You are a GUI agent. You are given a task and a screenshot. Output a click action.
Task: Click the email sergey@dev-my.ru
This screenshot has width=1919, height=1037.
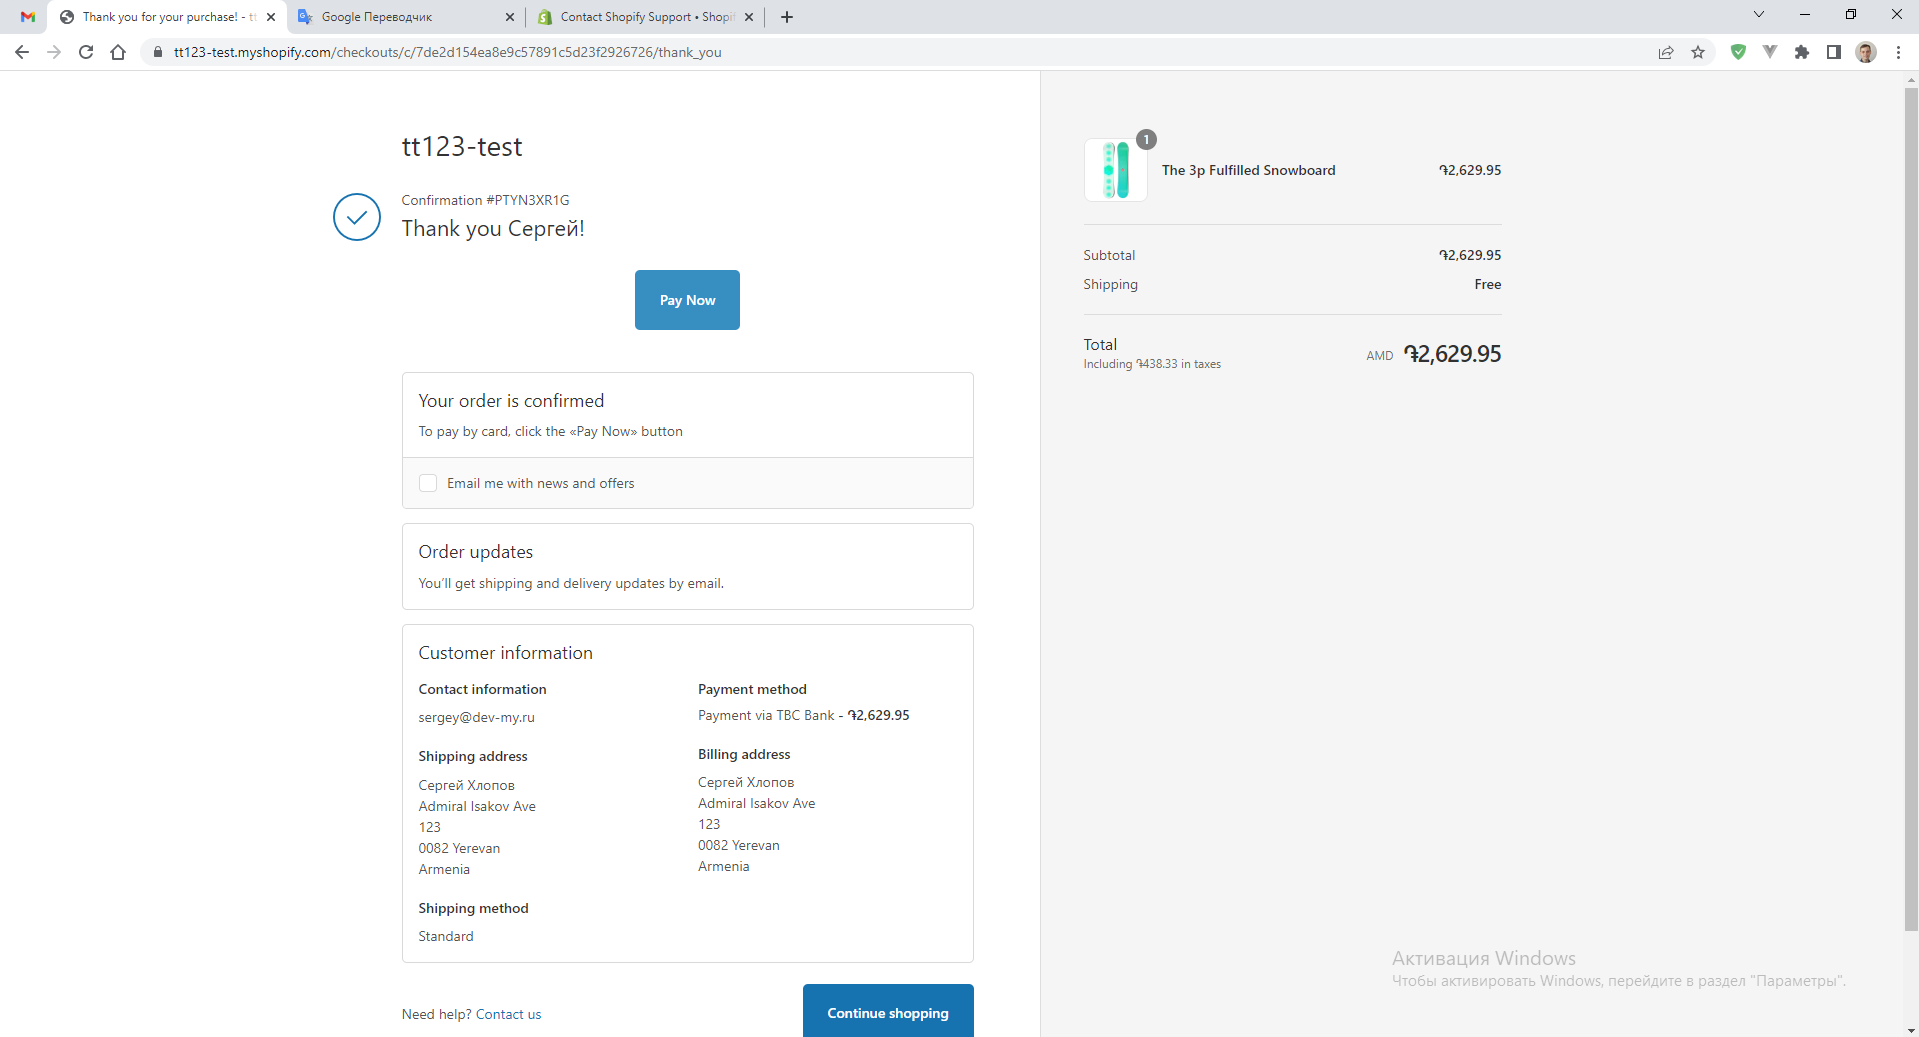pos(476,717)
